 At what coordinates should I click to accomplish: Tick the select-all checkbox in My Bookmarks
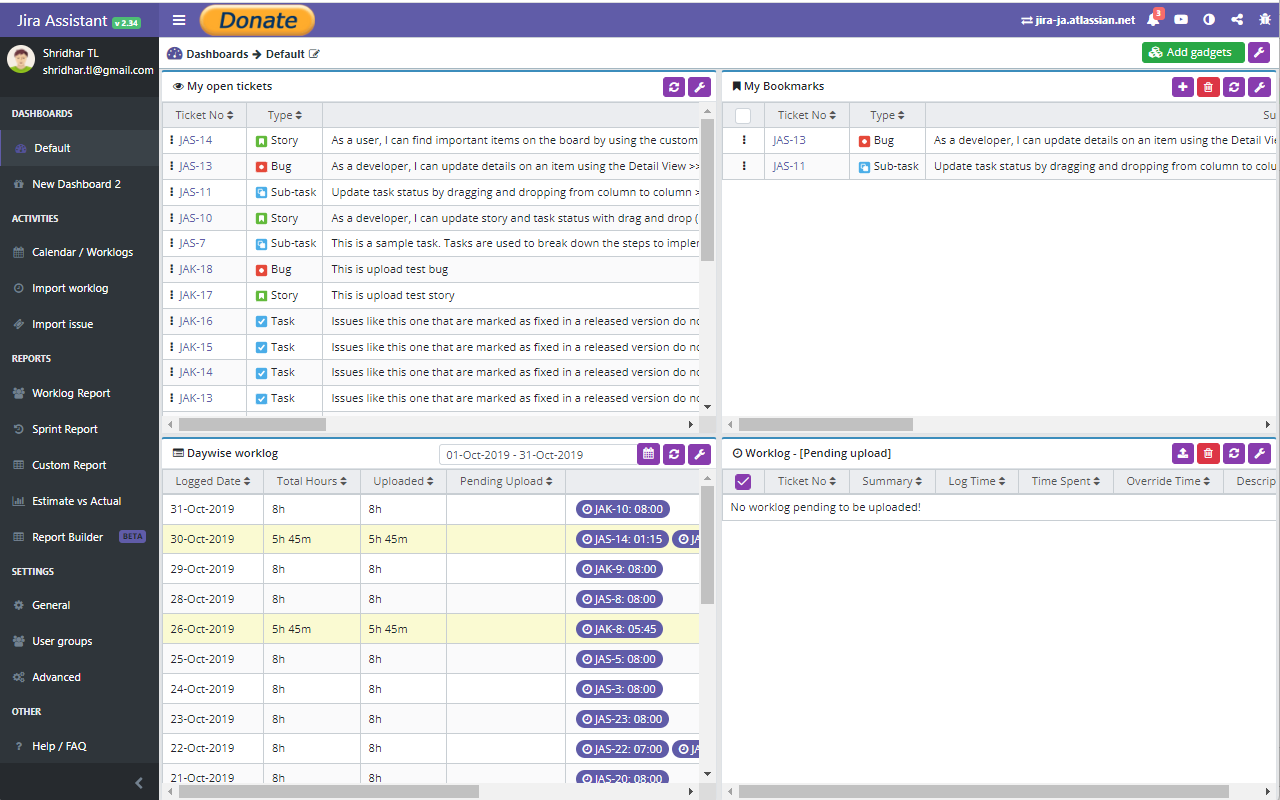click(x=743, y=116)
